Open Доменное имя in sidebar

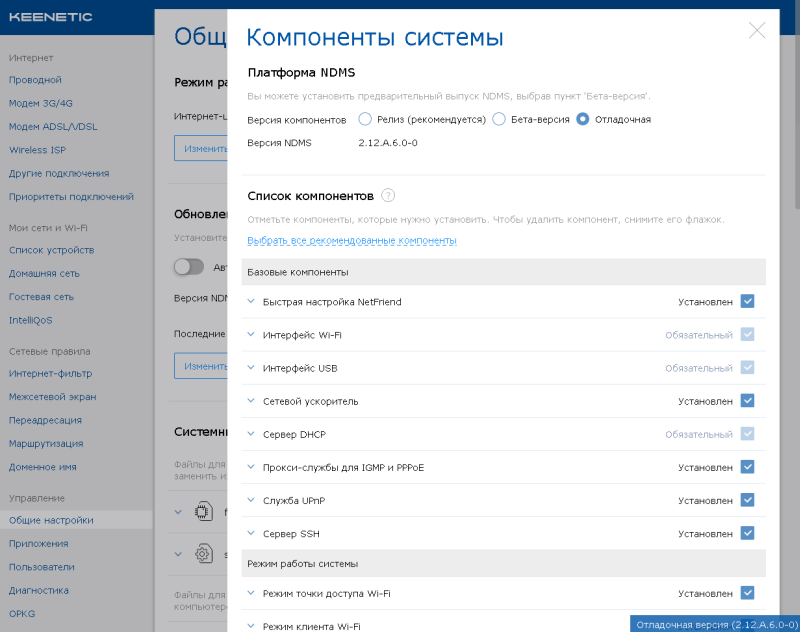[43, 467]
